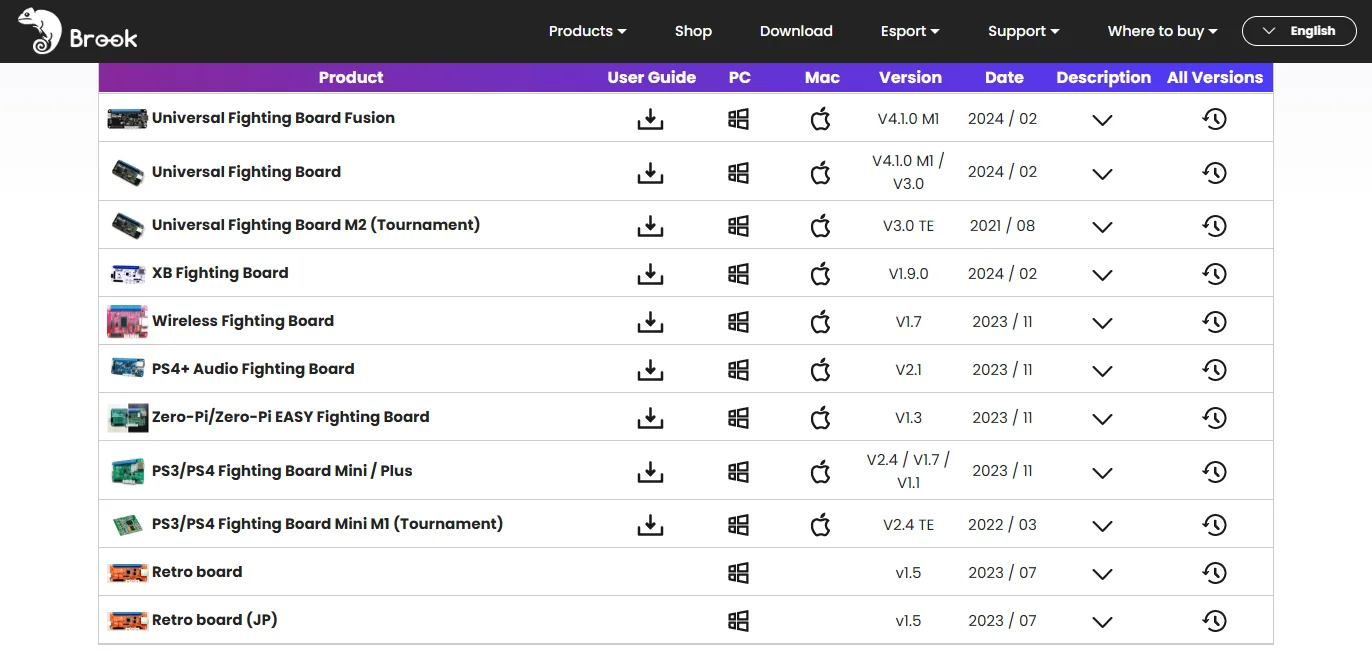Open version history for XB Fighting Board

click(x=1214, y=273)
